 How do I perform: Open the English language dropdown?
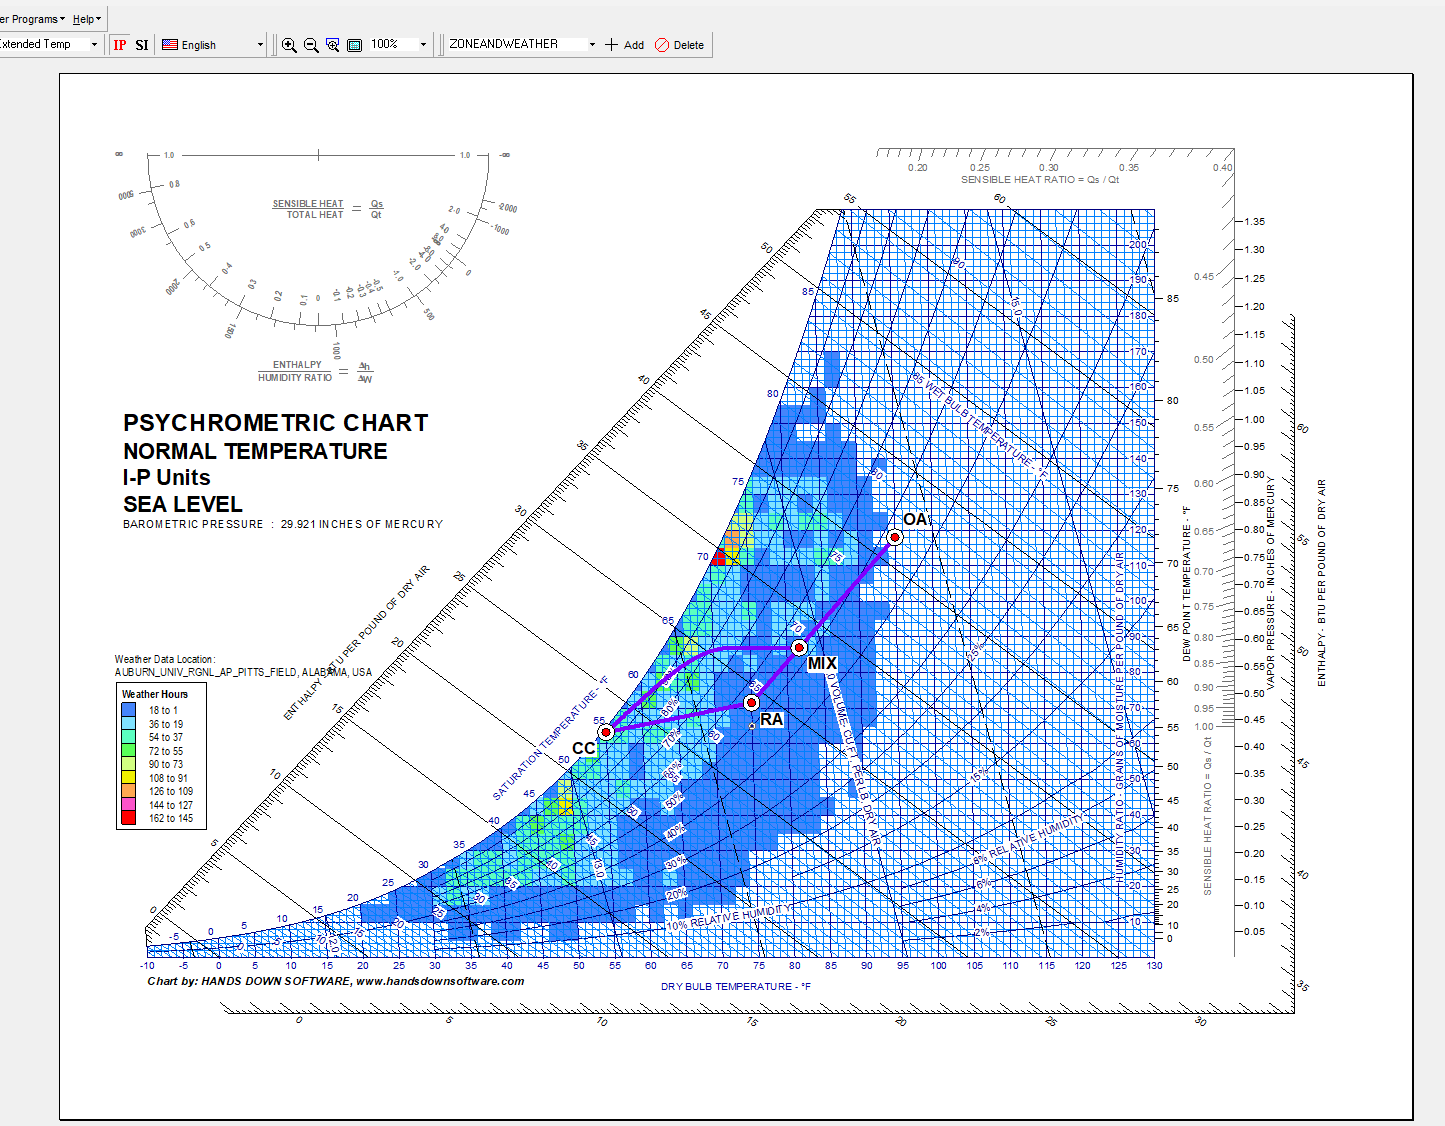260,45
